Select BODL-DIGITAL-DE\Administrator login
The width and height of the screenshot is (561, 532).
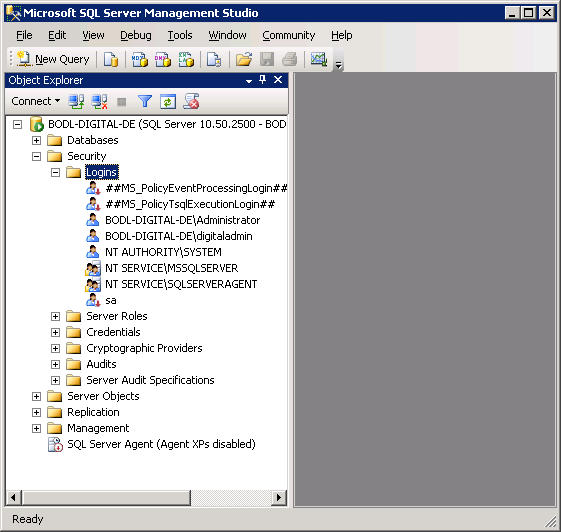click(x=182, y=220)
